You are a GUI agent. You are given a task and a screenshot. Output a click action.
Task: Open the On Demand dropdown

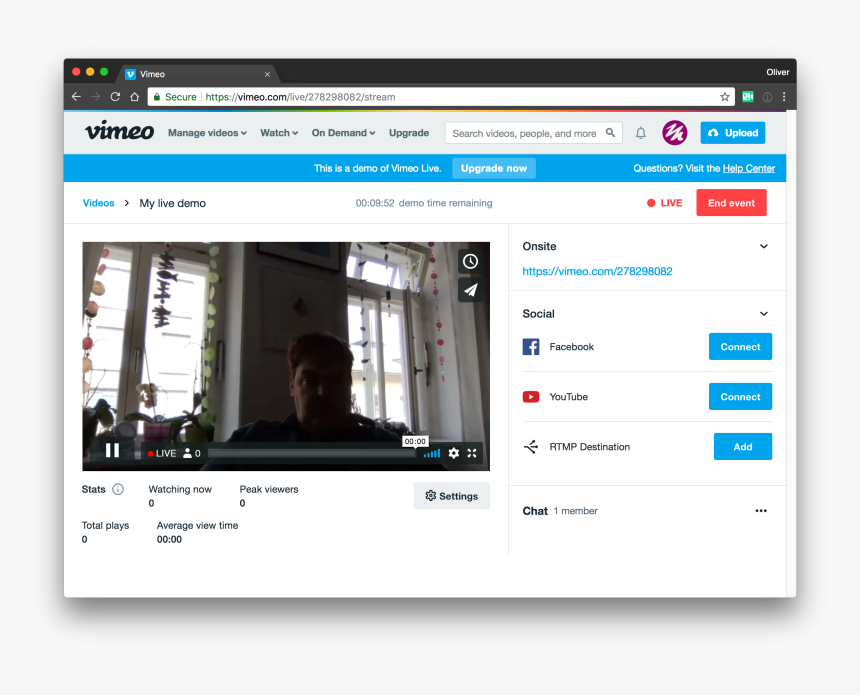343,133
